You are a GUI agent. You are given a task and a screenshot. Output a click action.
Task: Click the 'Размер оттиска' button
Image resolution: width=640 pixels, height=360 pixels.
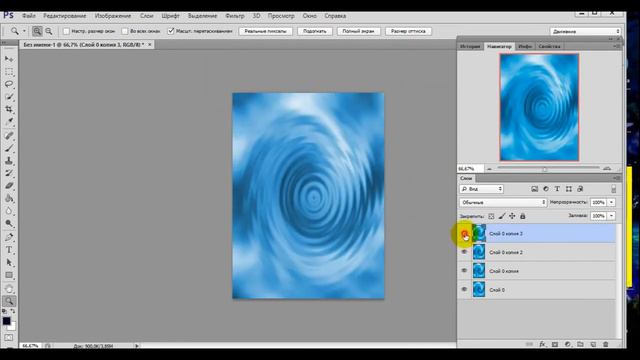pyautogui.click(x=408, y=31)
